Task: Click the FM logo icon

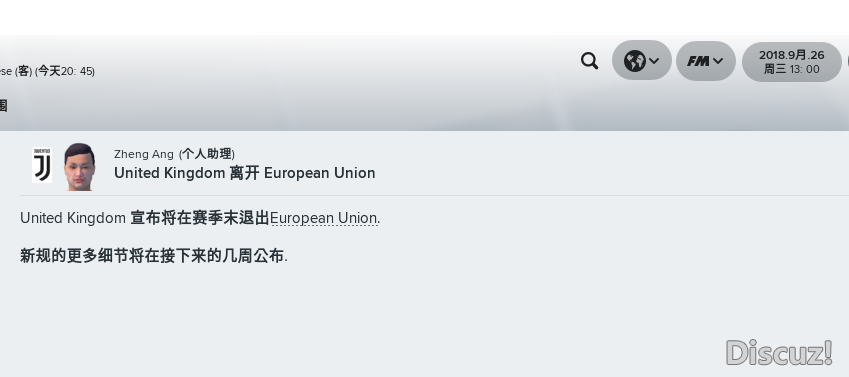Action: 698,61
